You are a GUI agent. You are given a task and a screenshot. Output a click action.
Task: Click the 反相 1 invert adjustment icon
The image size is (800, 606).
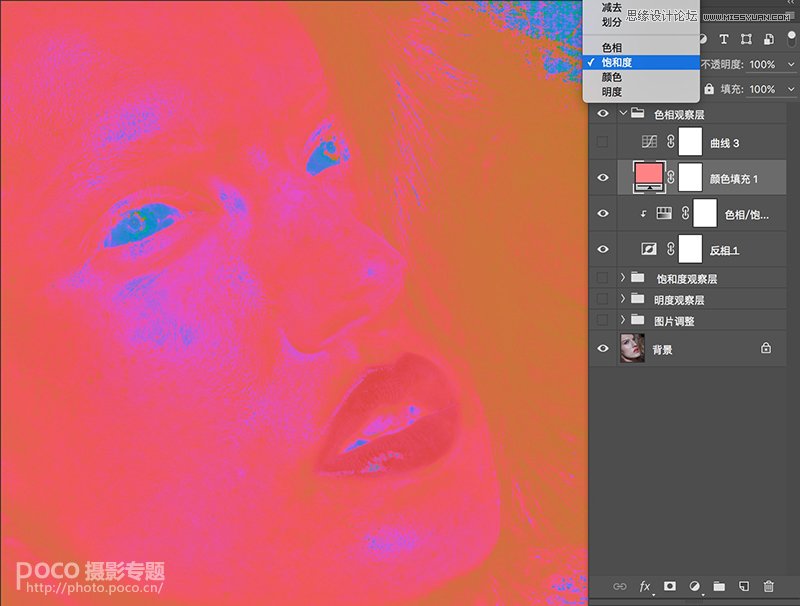649,249
